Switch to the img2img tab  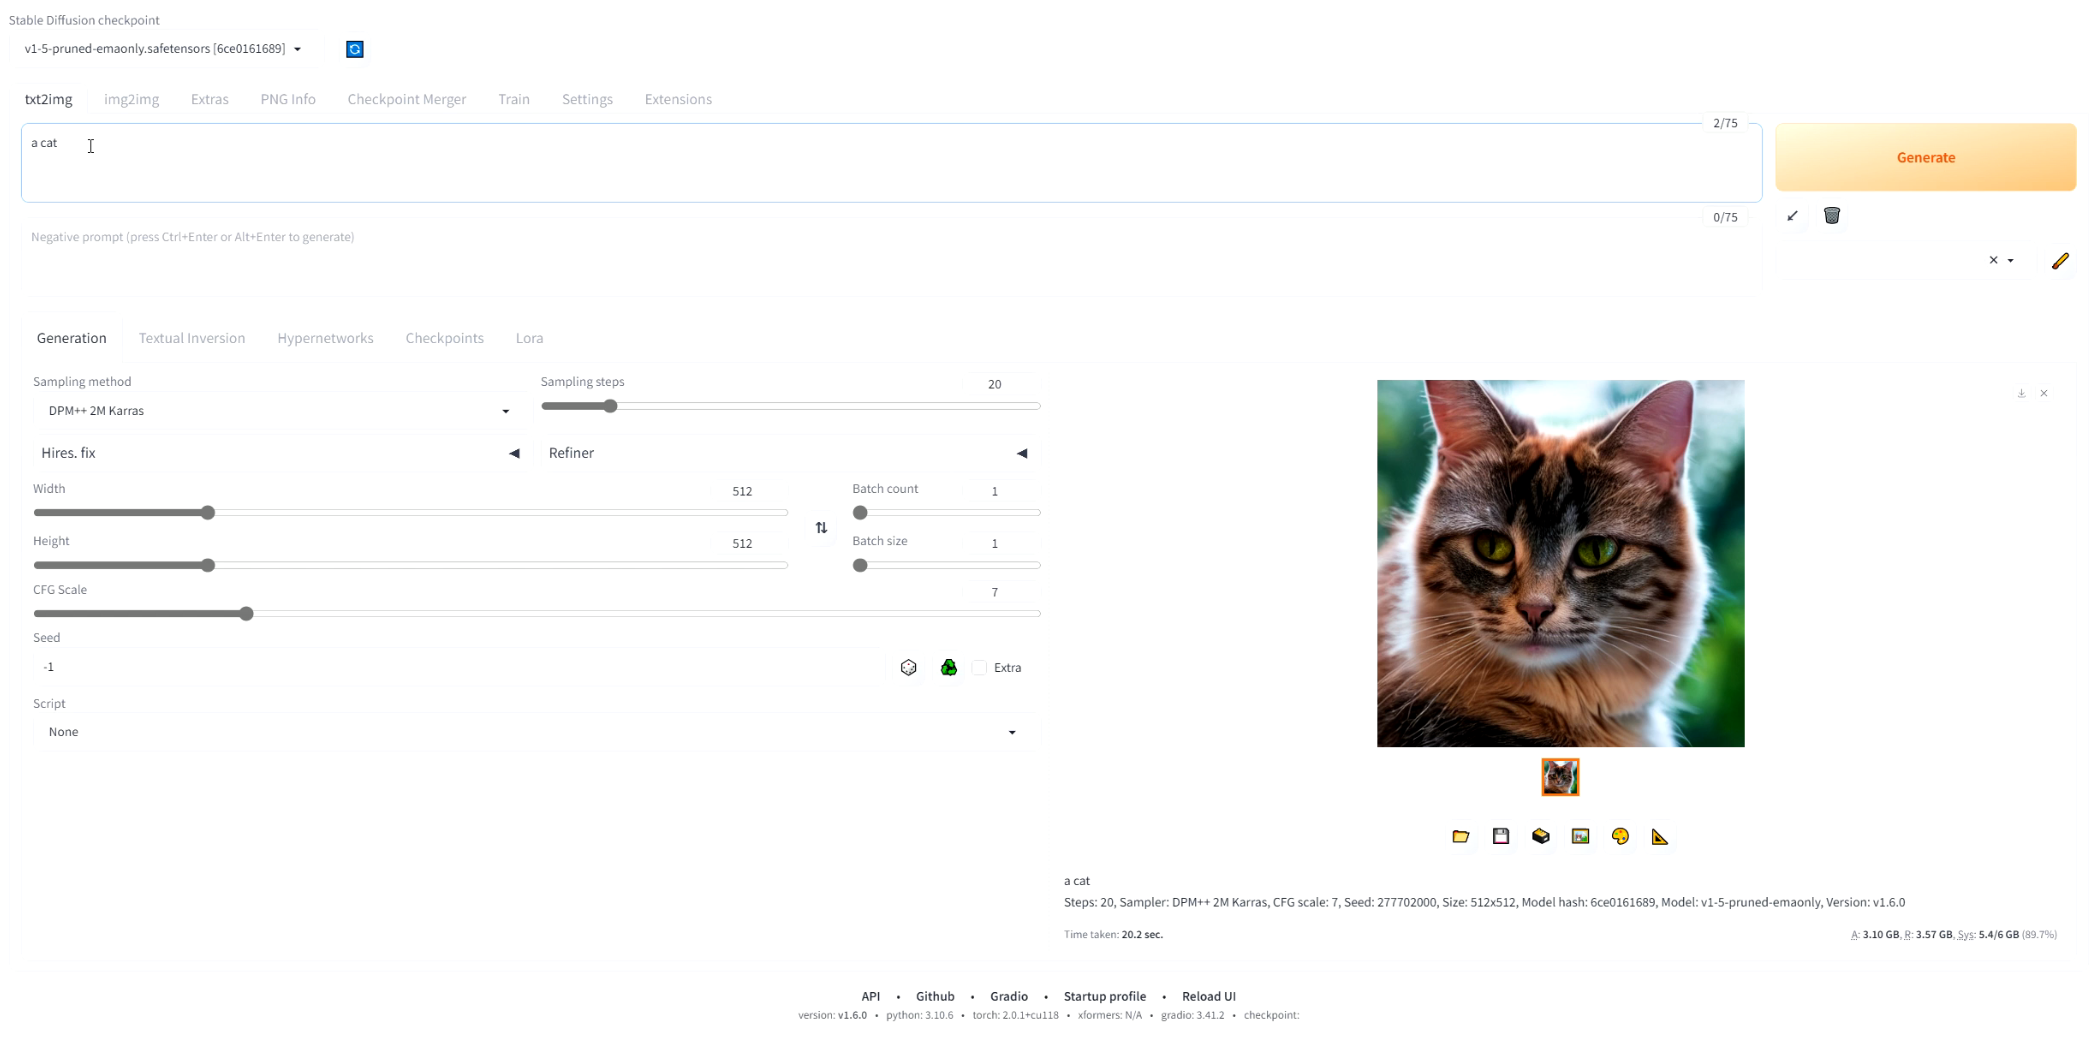pyautogui.click(x=131, y=99)
